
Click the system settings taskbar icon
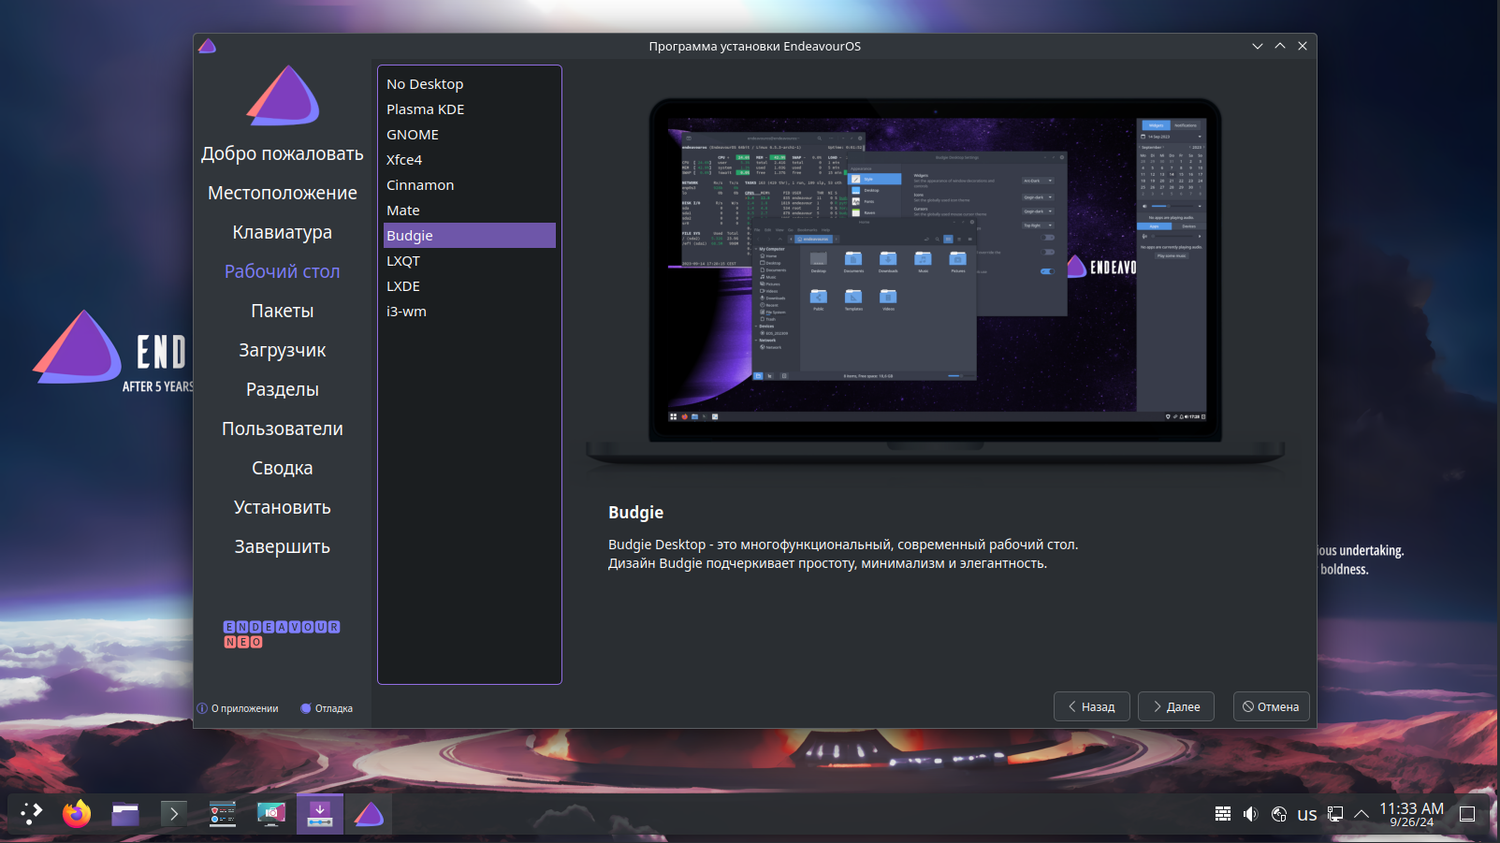[222, 814]
